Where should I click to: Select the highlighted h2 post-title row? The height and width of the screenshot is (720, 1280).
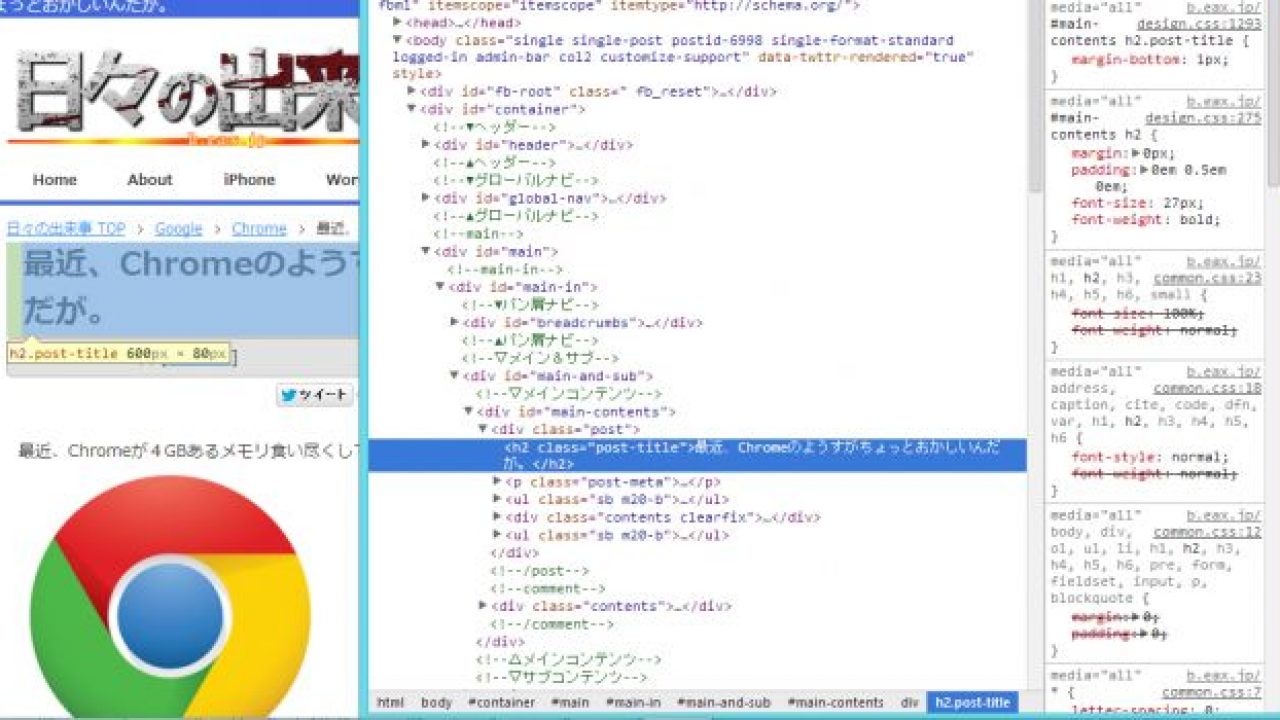click(x=697, y=455)
